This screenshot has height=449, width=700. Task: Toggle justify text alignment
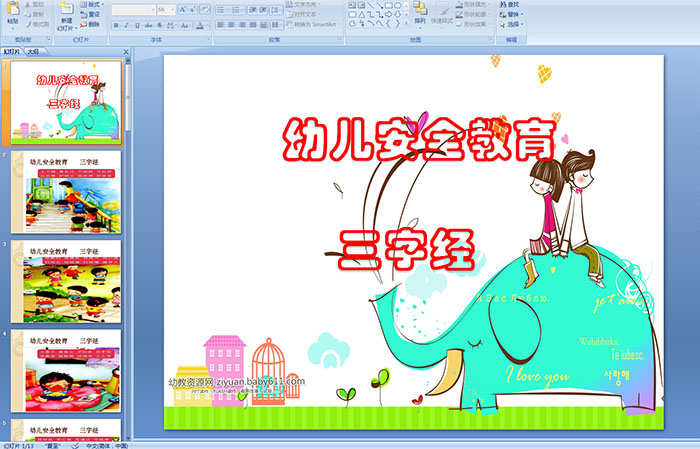click(253, 25)
